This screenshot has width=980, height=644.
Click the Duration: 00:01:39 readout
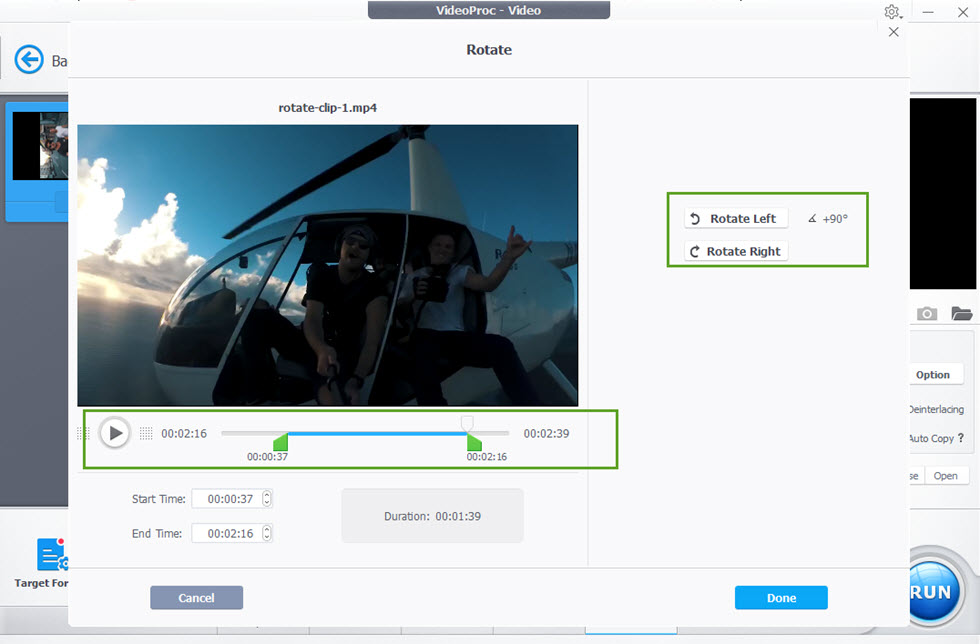point(432,516)
